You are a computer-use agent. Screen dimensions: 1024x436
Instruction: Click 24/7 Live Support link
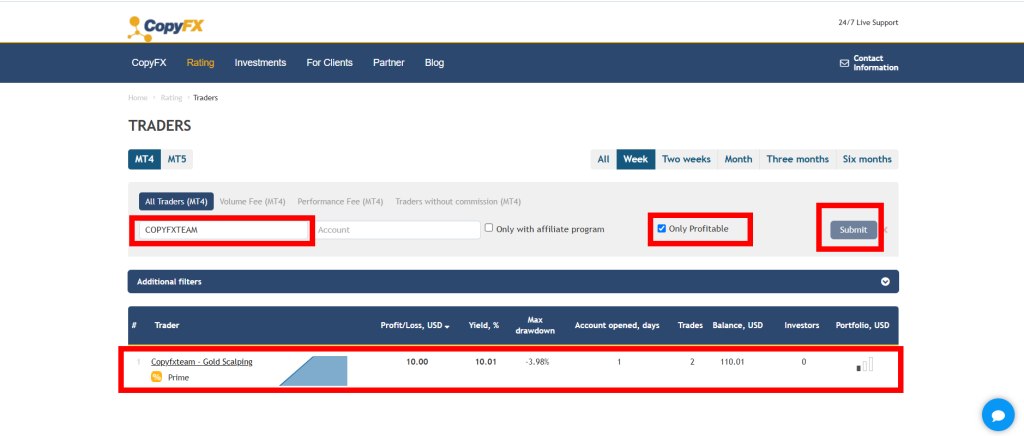tap(868, 22)
